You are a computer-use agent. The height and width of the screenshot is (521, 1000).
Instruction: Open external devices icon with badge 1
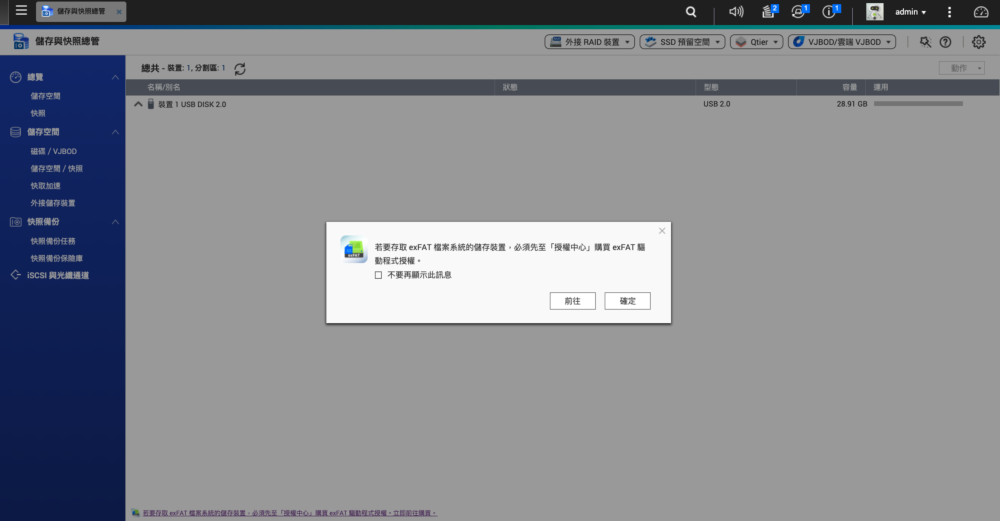(x=799, y=11)
